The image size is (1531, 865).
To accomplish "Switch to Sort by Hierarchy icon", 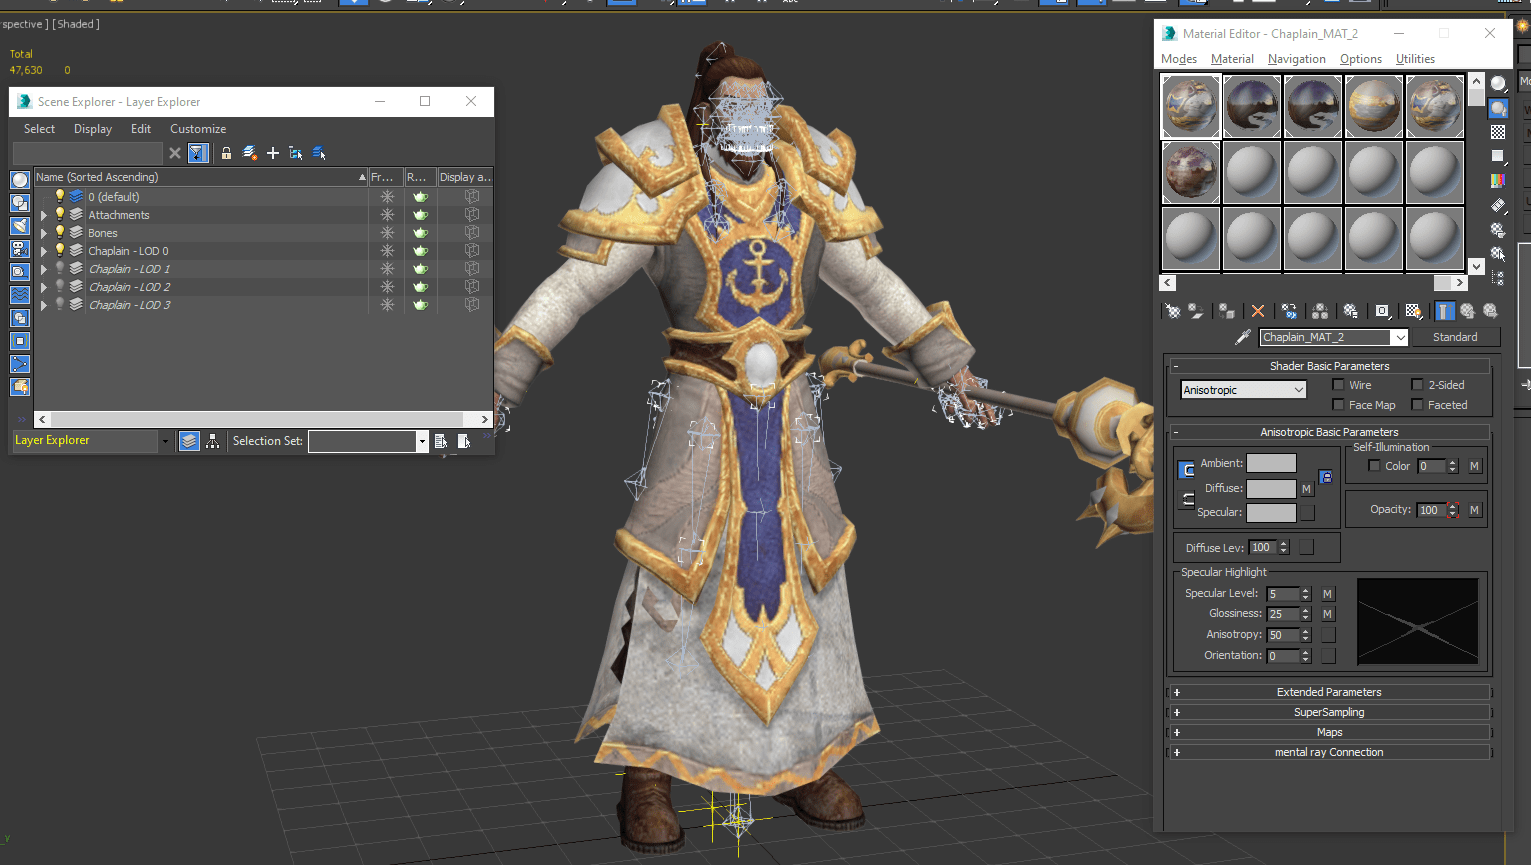I will [x=213, y=441].
